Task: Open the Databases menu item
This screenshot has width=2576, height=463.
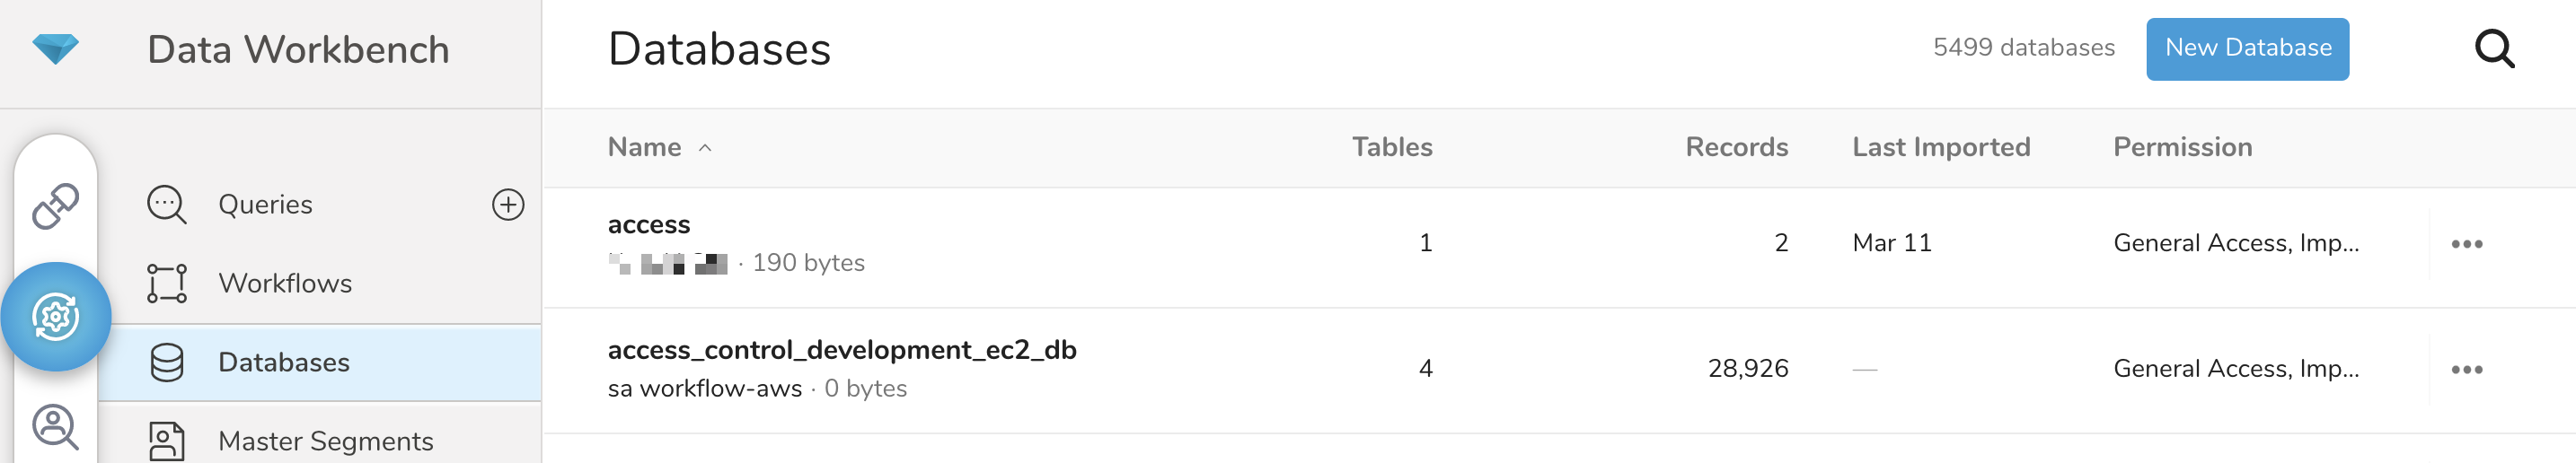Action: coord(284,362)
